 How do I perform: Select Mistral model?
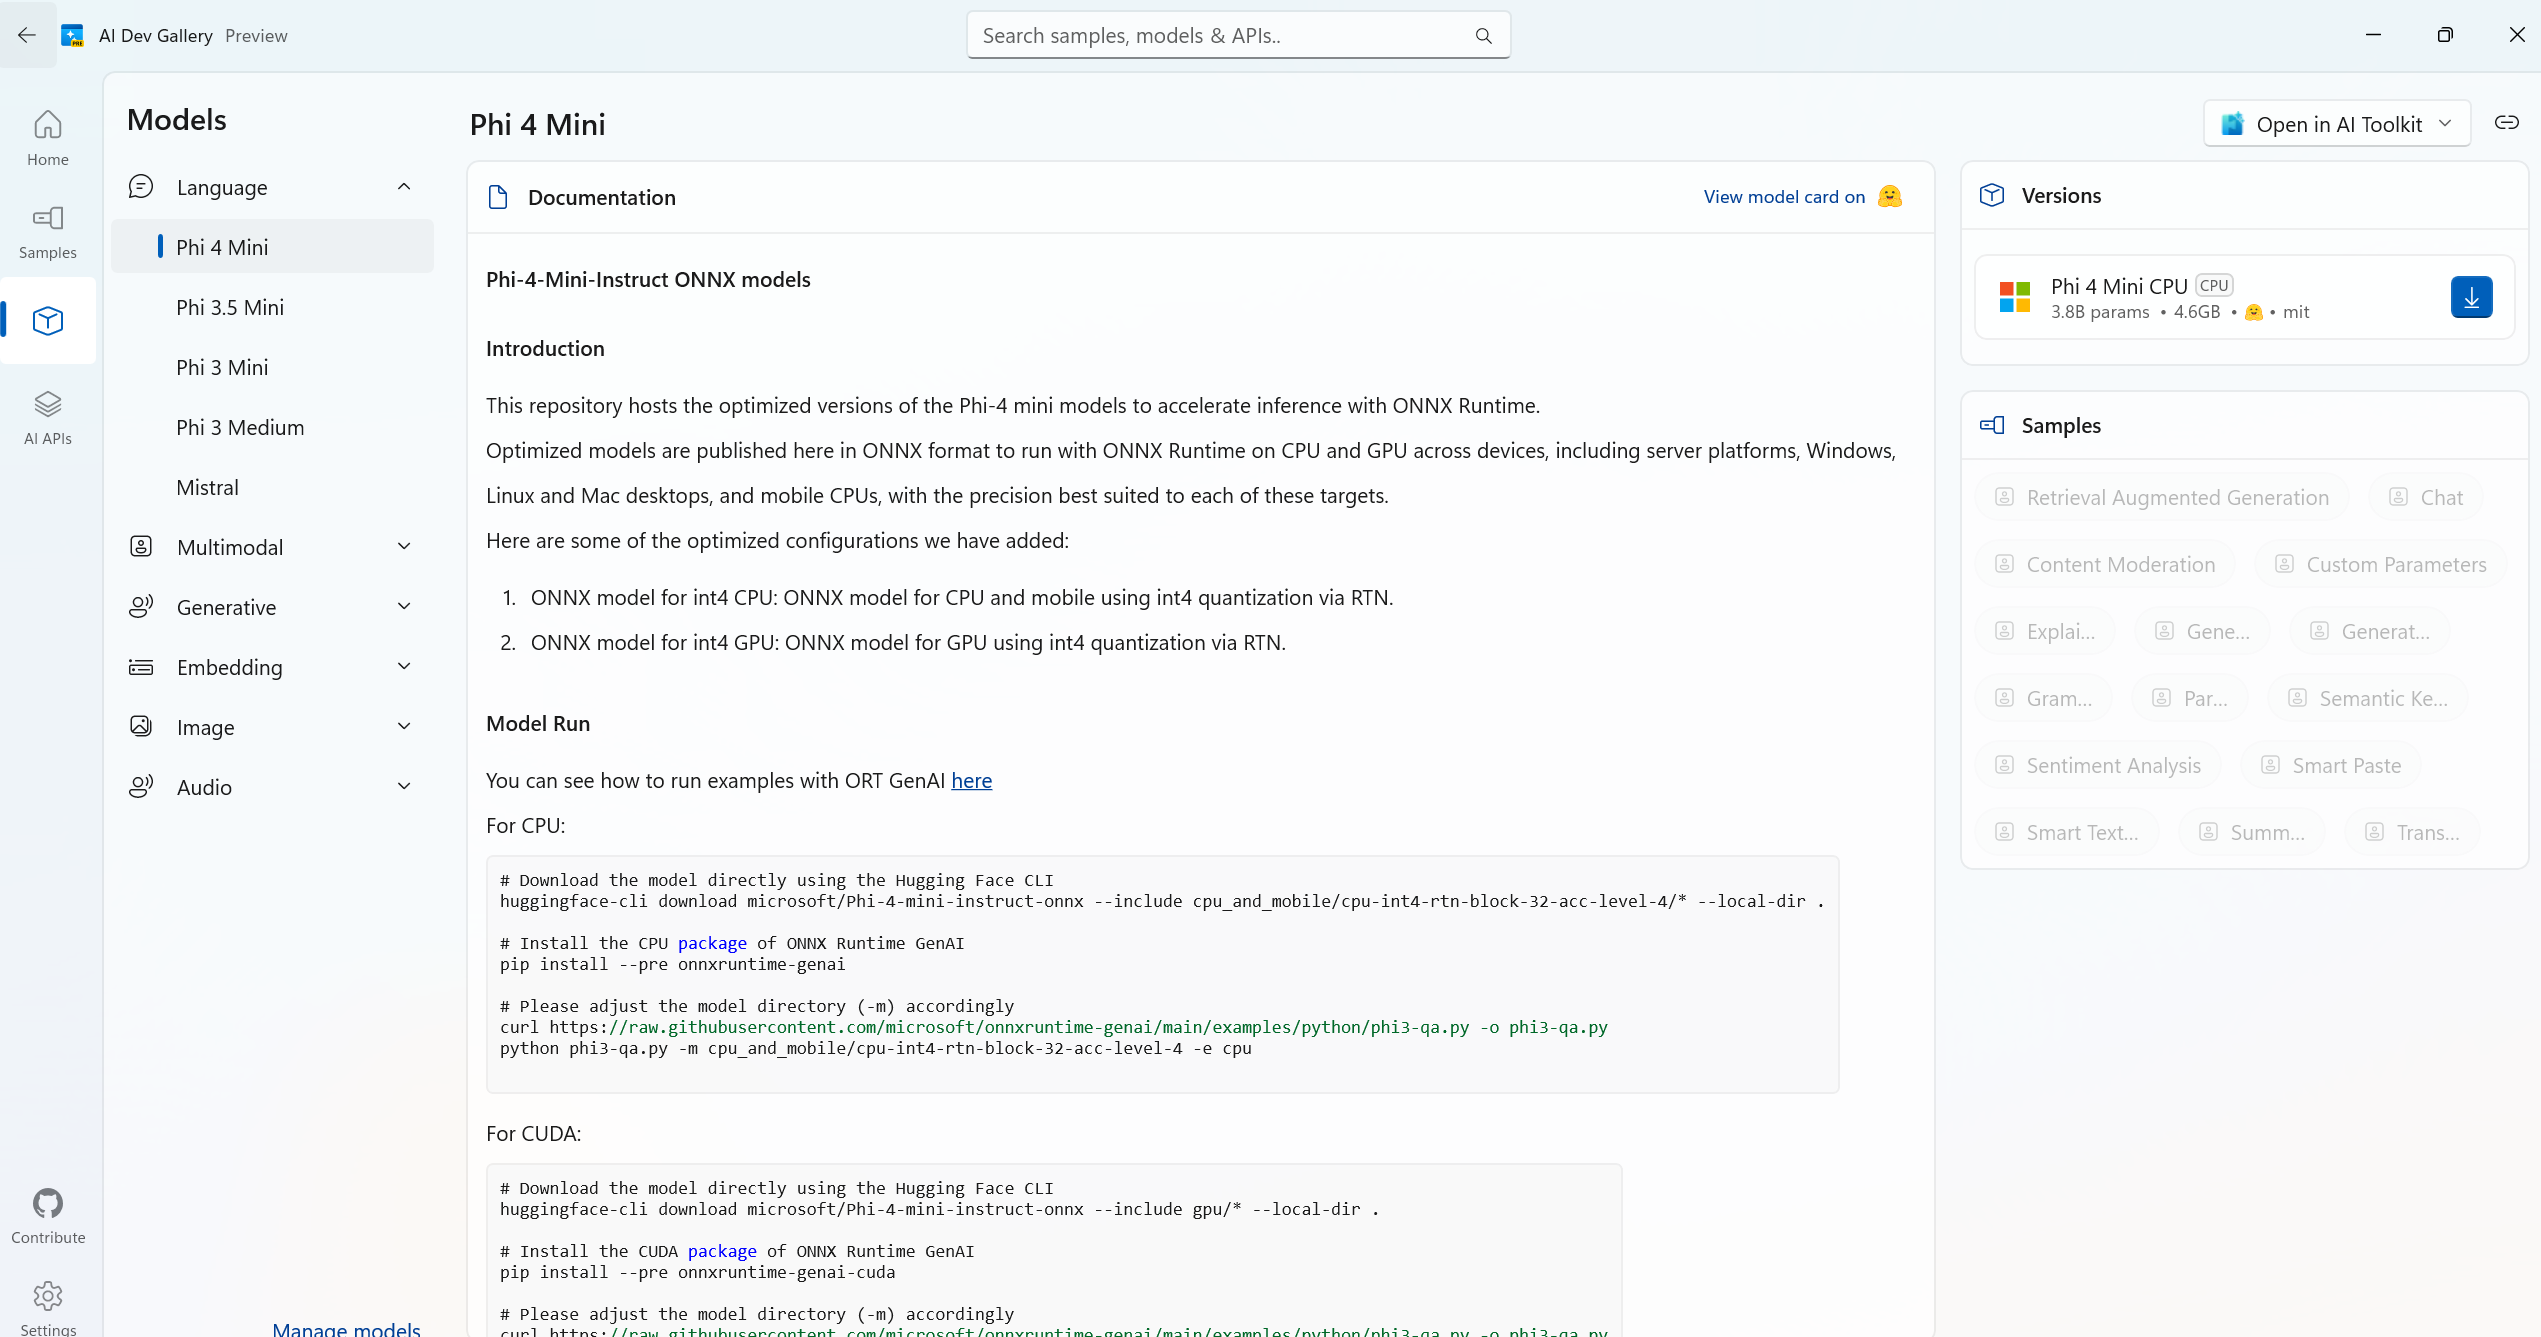tap(272, 487)
